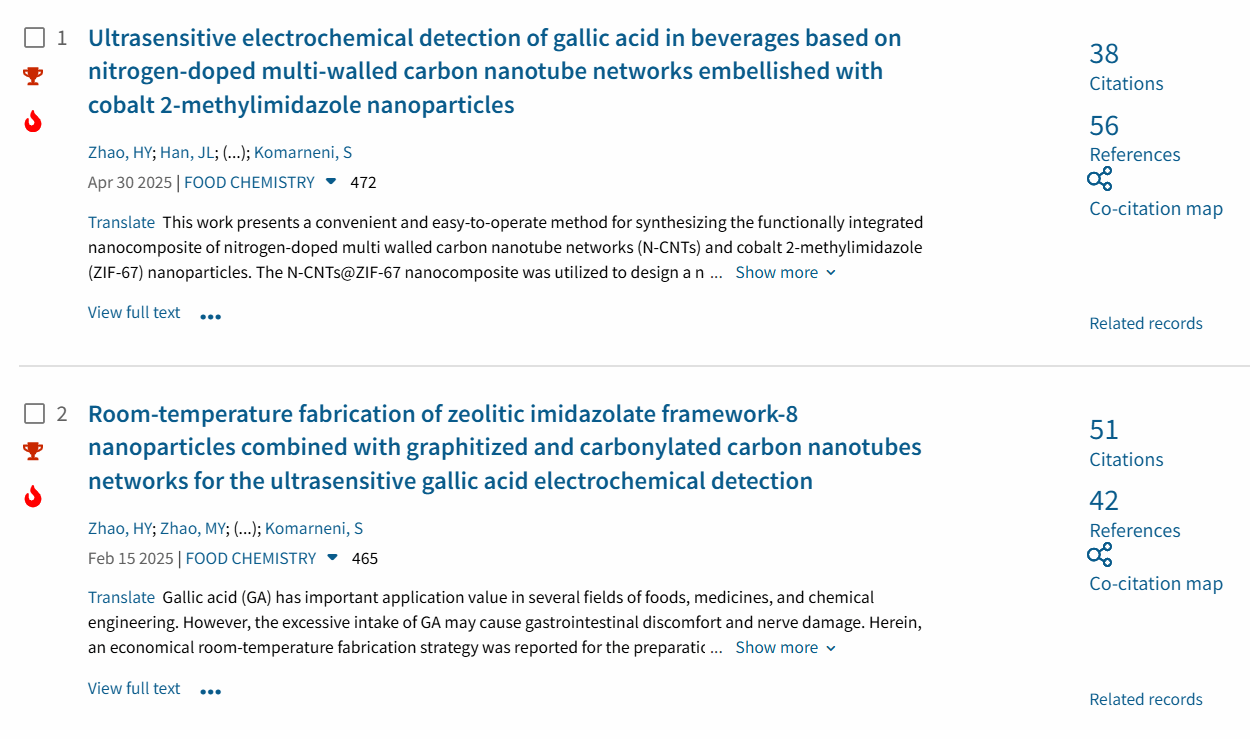Translate the first record's abstract
The width and height of the screenshot is (1250, 739).
coord(121,222)
